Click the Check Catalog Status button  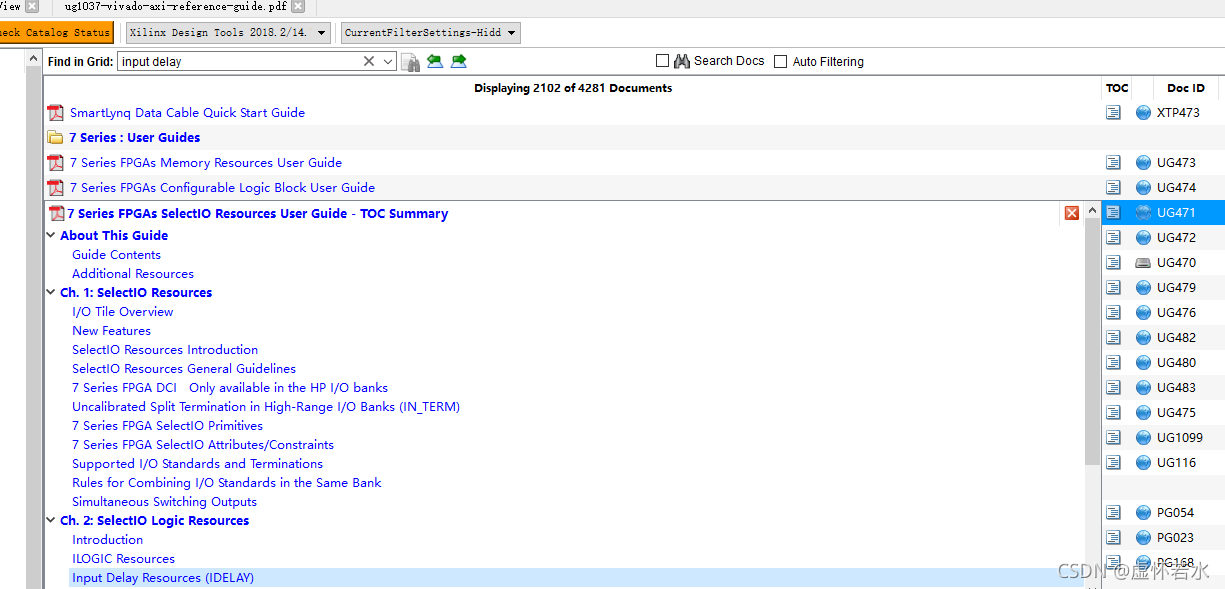(x=55, y=33)
